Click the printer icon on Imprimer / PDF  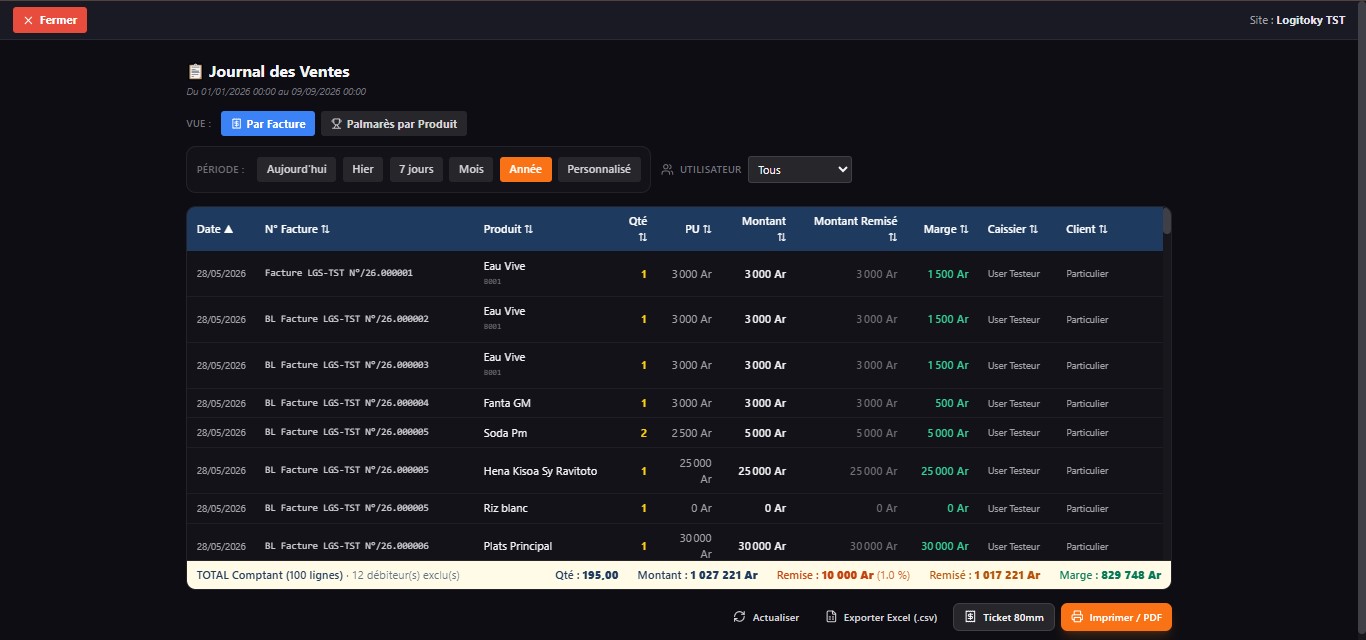(1077, 617)
